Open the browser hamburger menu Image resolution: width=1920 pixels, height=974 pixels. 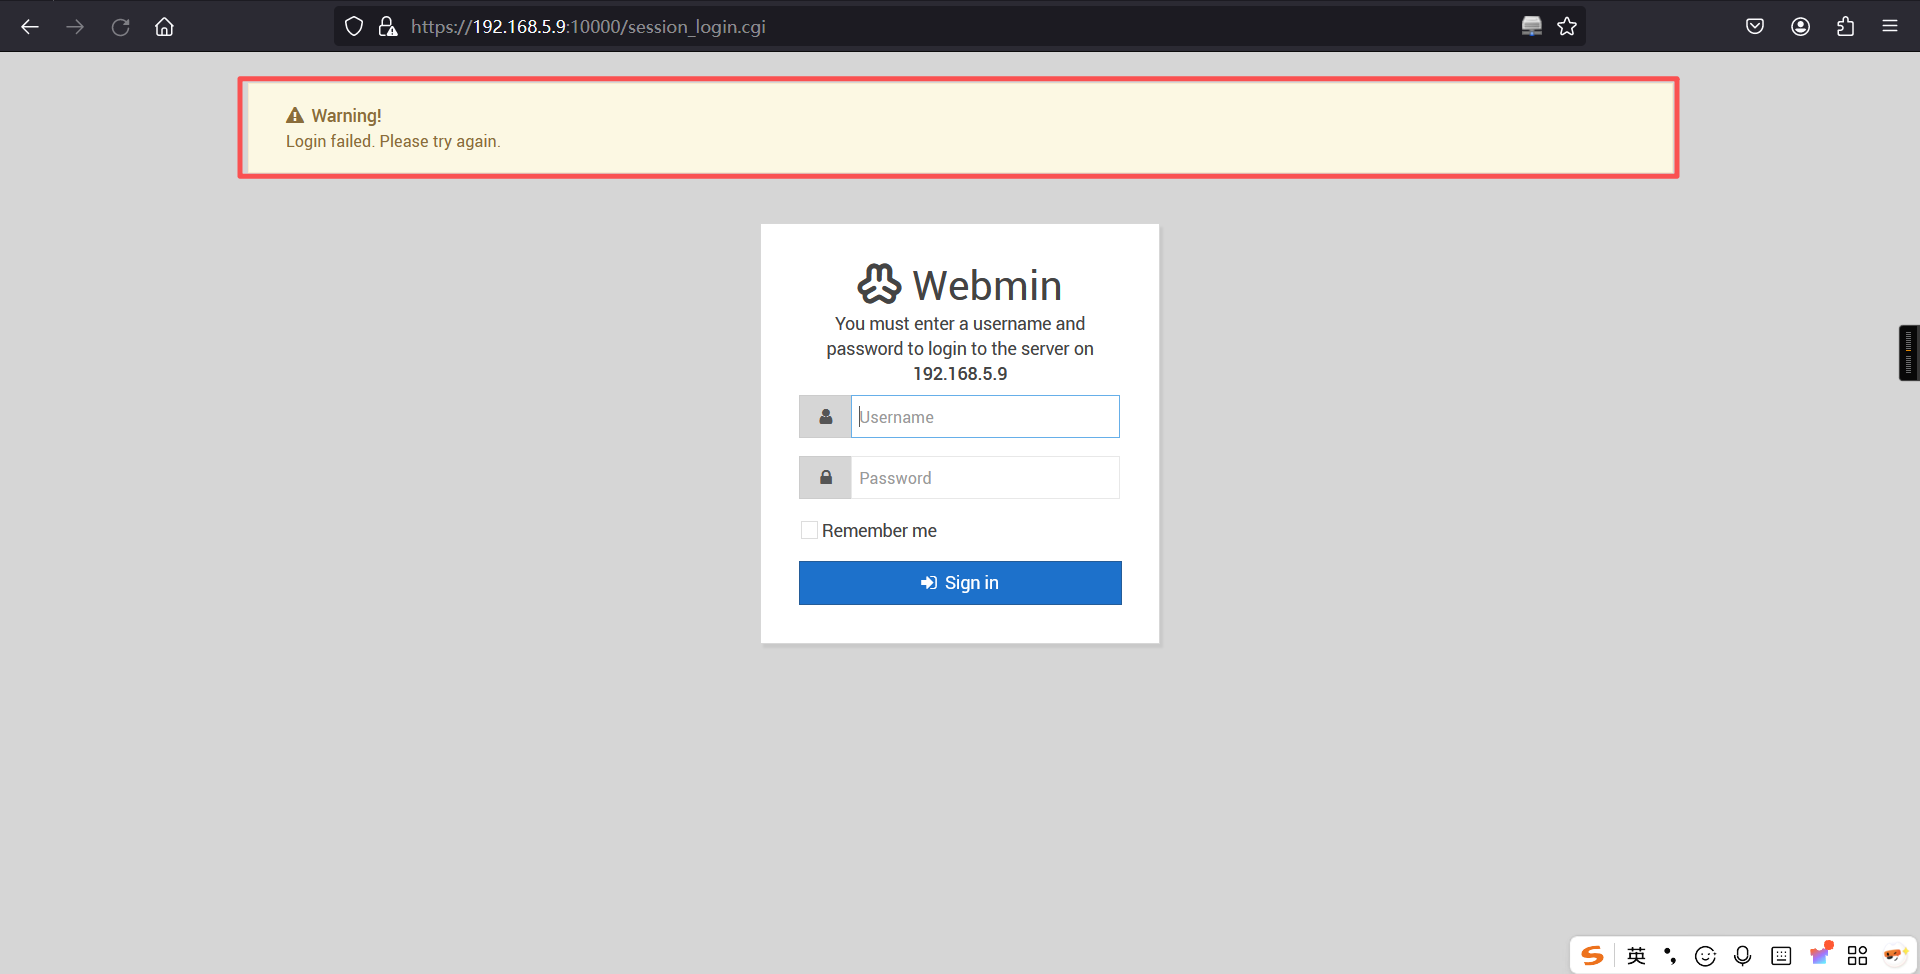coord(1890,27)
